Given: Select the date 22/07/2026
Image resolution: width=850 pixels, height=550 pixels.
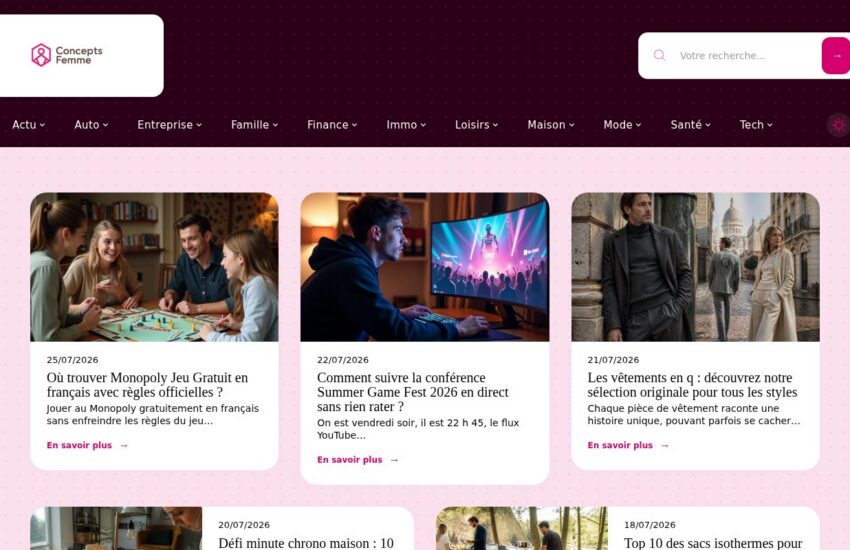Looking at the screenshot, I should [343, 360].
